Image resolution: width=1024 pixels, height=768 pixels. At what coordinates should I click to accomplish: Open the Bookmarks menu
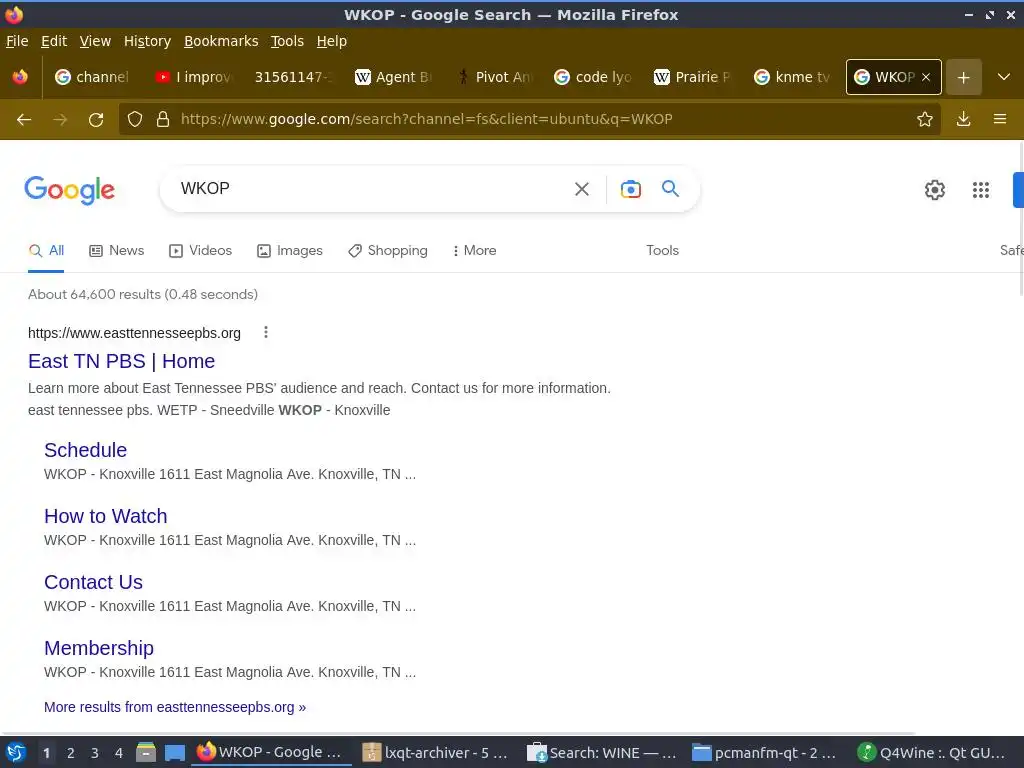(x=221, y=41)
